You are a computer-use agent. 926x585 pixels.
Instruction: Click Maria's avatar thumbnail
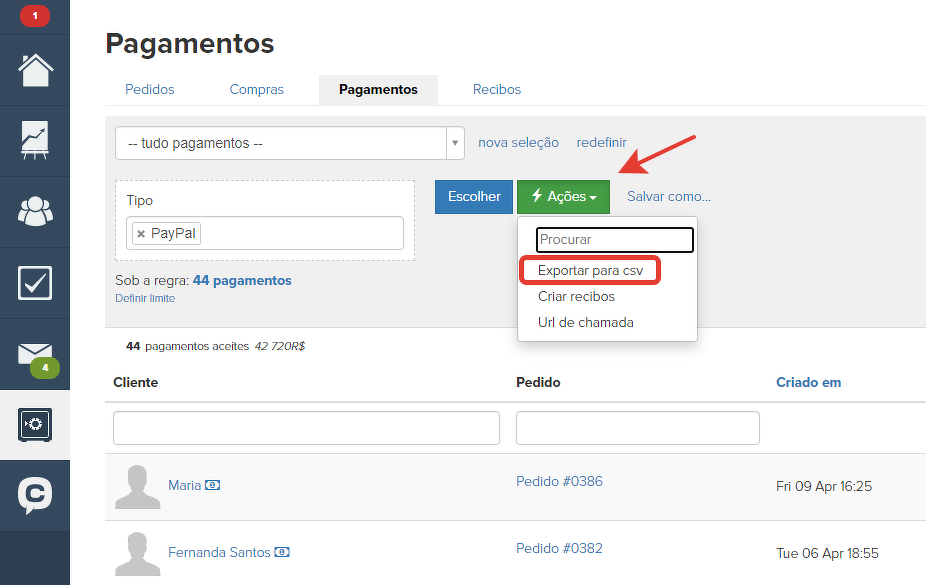tap(137, 486)
